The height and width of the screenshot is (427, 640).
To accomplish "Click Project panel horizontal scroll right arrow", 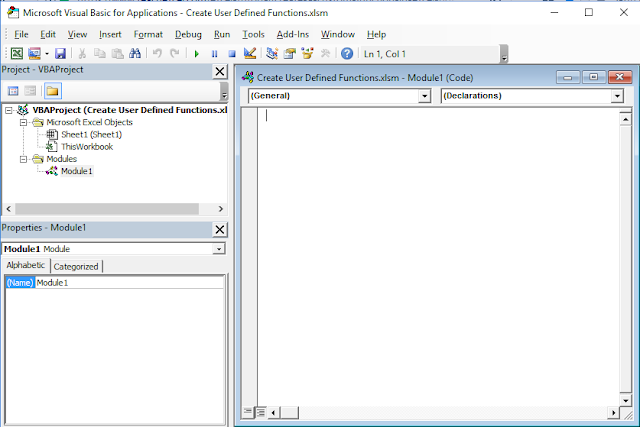I will [221, 209].
